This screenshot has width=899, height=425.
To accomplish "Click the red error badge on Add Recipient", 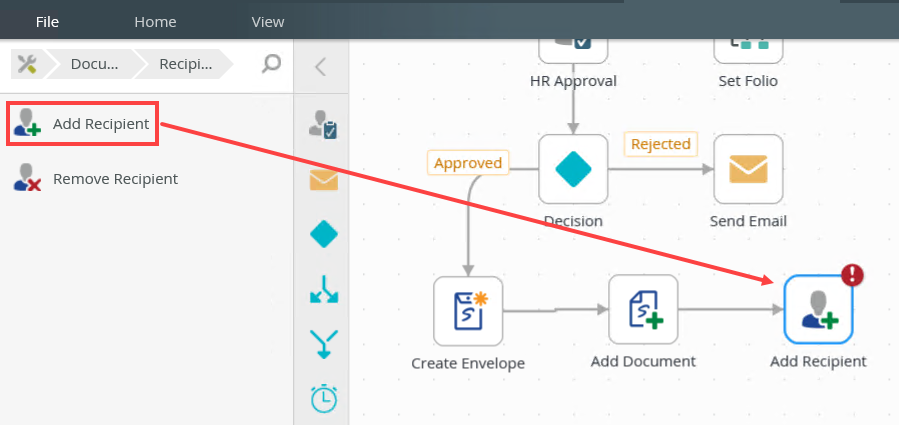I will (x=853, y=275).
